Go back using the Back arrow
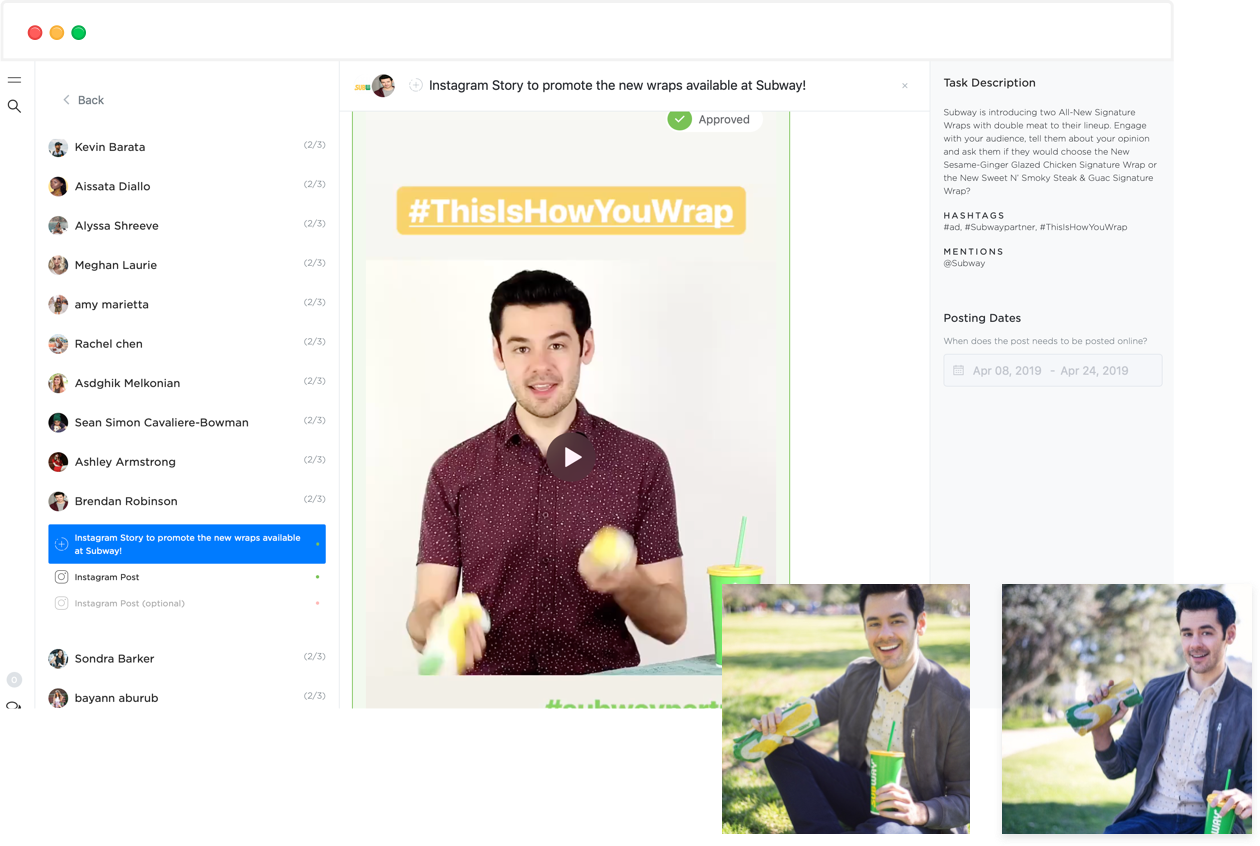This screenshot has width=1260, height=846. 83,100
